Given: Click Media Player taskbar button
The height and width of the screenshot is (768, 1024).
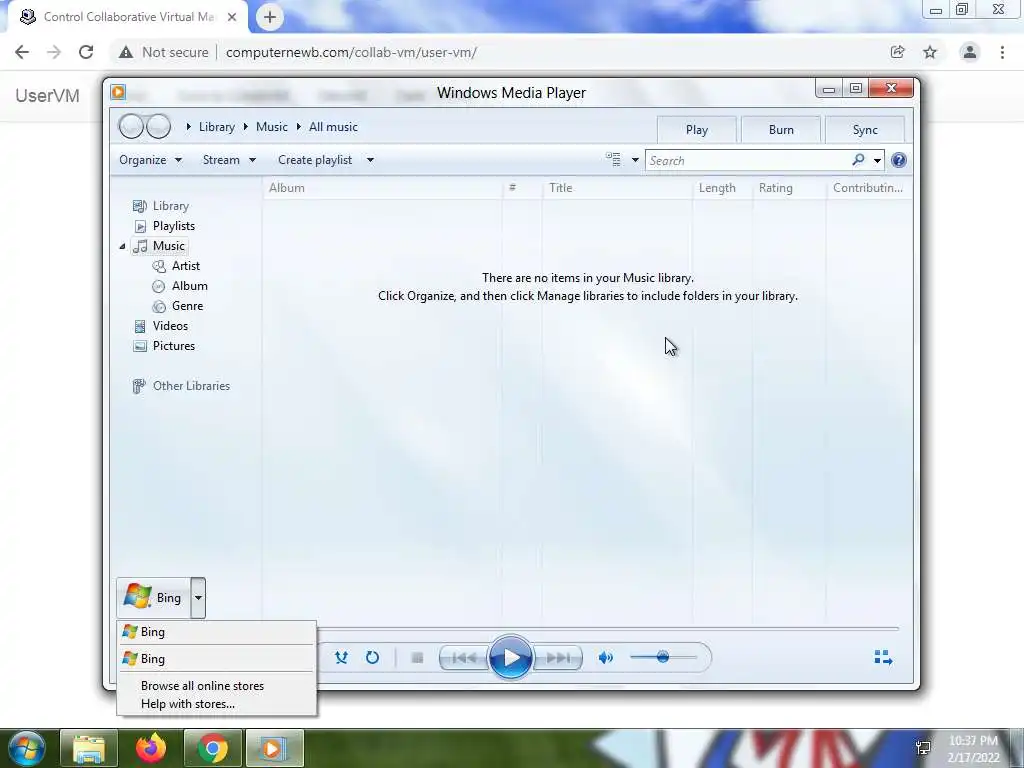Looking at the screenshot, I should (x=275, y=748).
